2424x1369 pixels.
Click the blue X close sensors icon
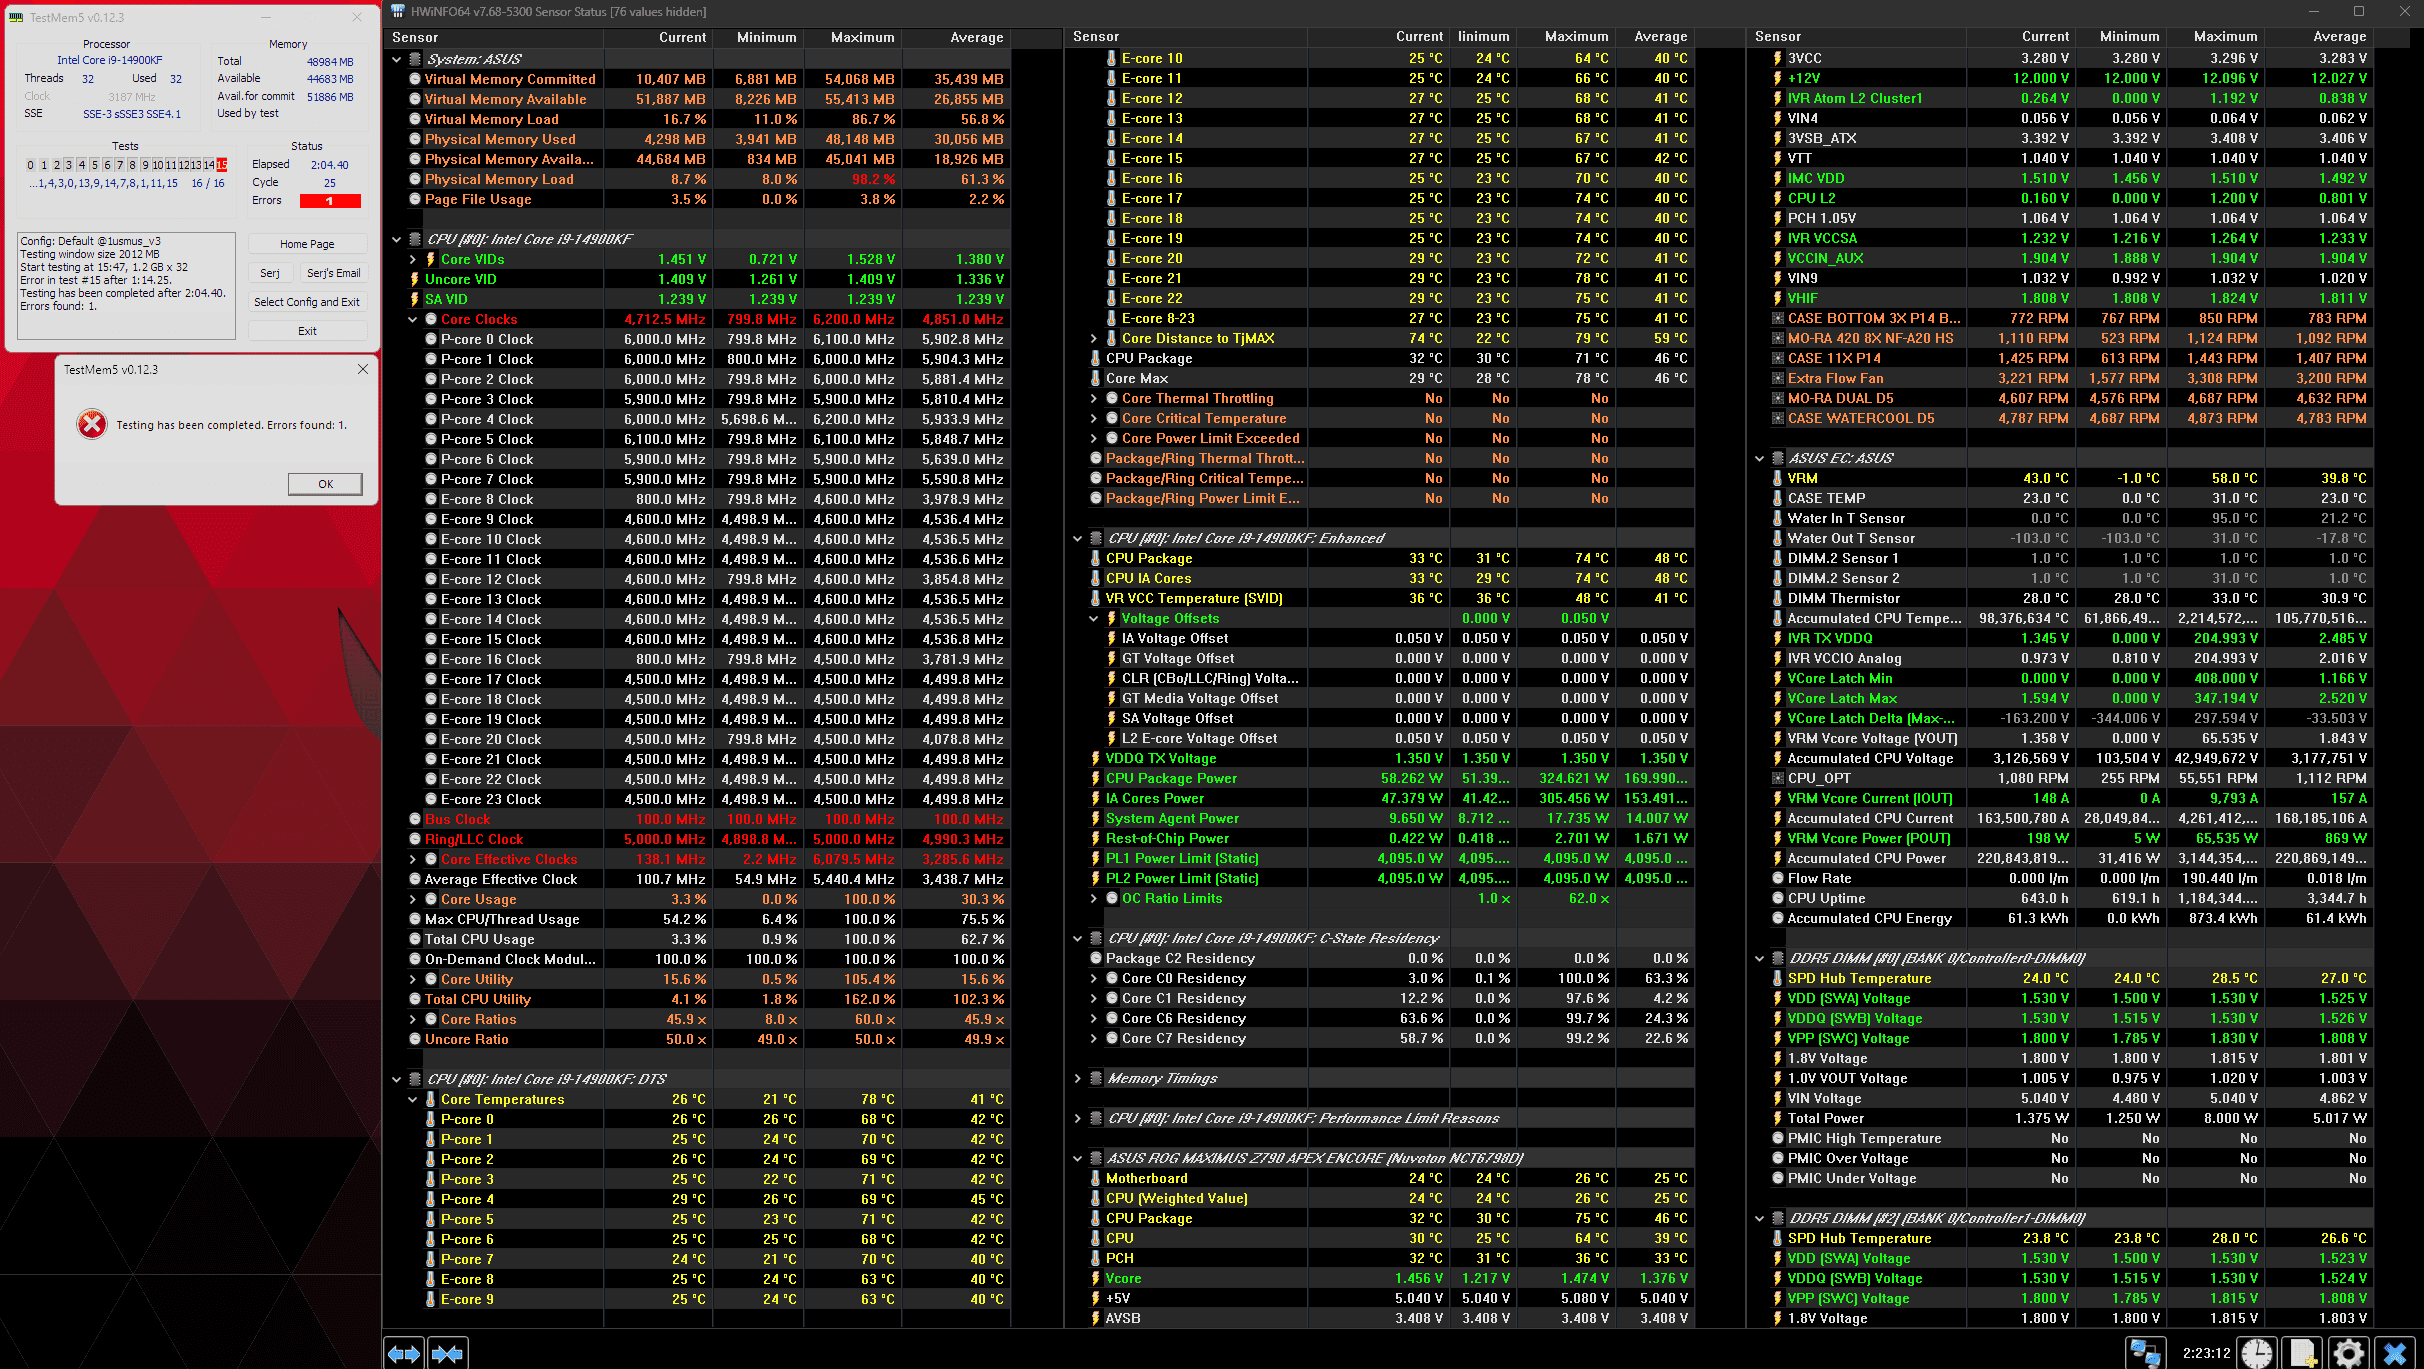(x=2395, y=1353)
